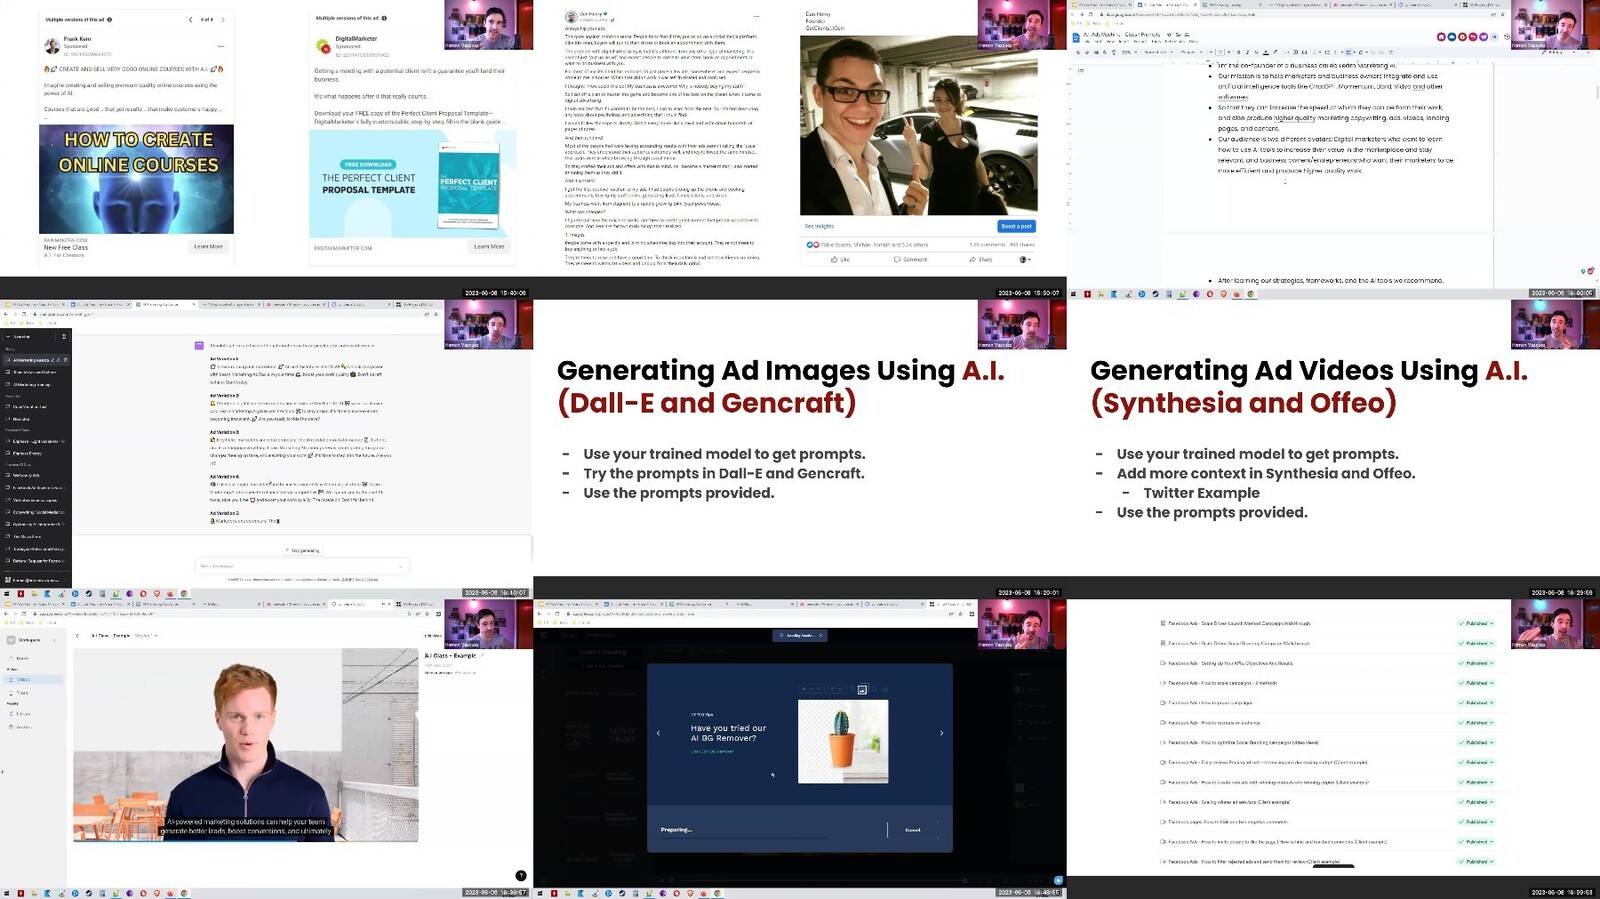Click info icon beside Frank Kern 'Multiple versions'
The width and height of the screenshot is (1600, 899).
[x=110, y=19]
